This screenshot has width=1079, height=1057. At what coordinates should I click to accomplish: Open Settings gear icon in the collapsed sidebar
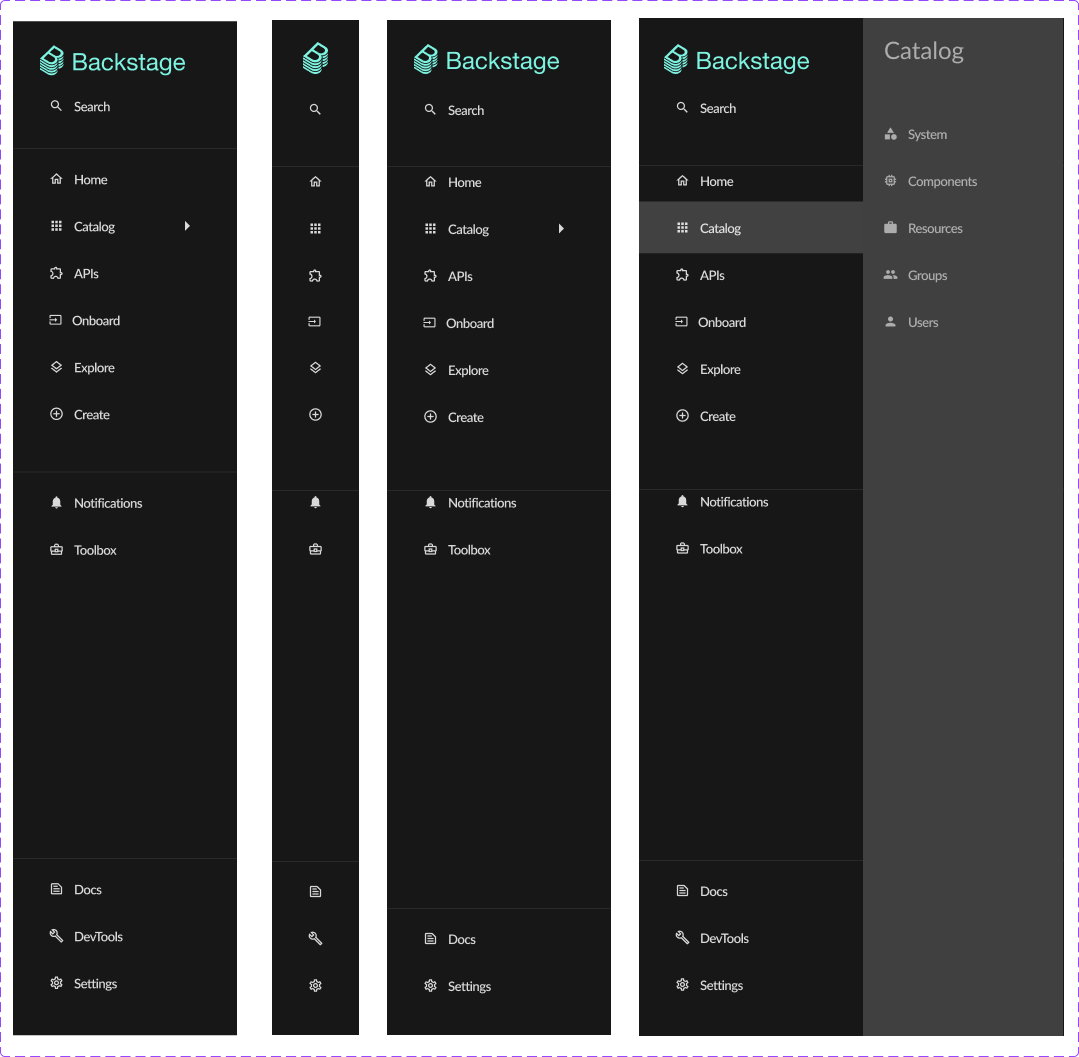[315, 985]
